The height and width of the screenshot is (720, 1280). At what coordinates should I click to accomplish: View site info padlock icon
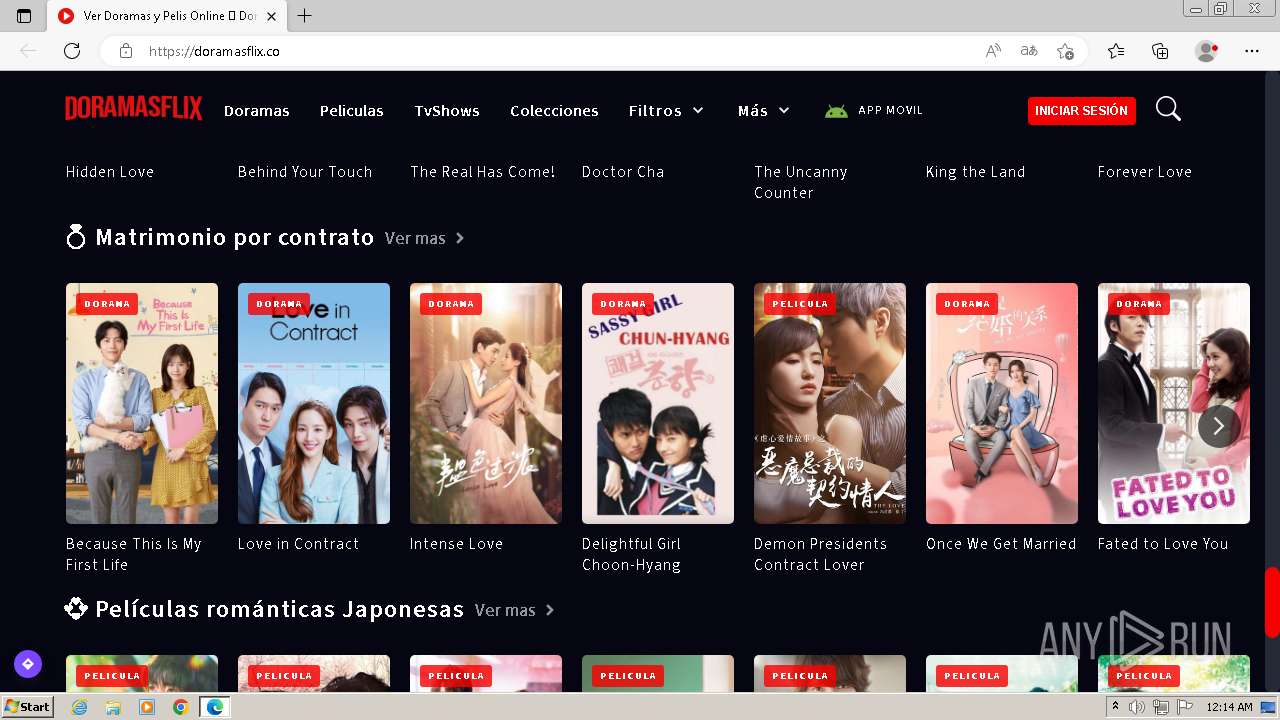126,51
